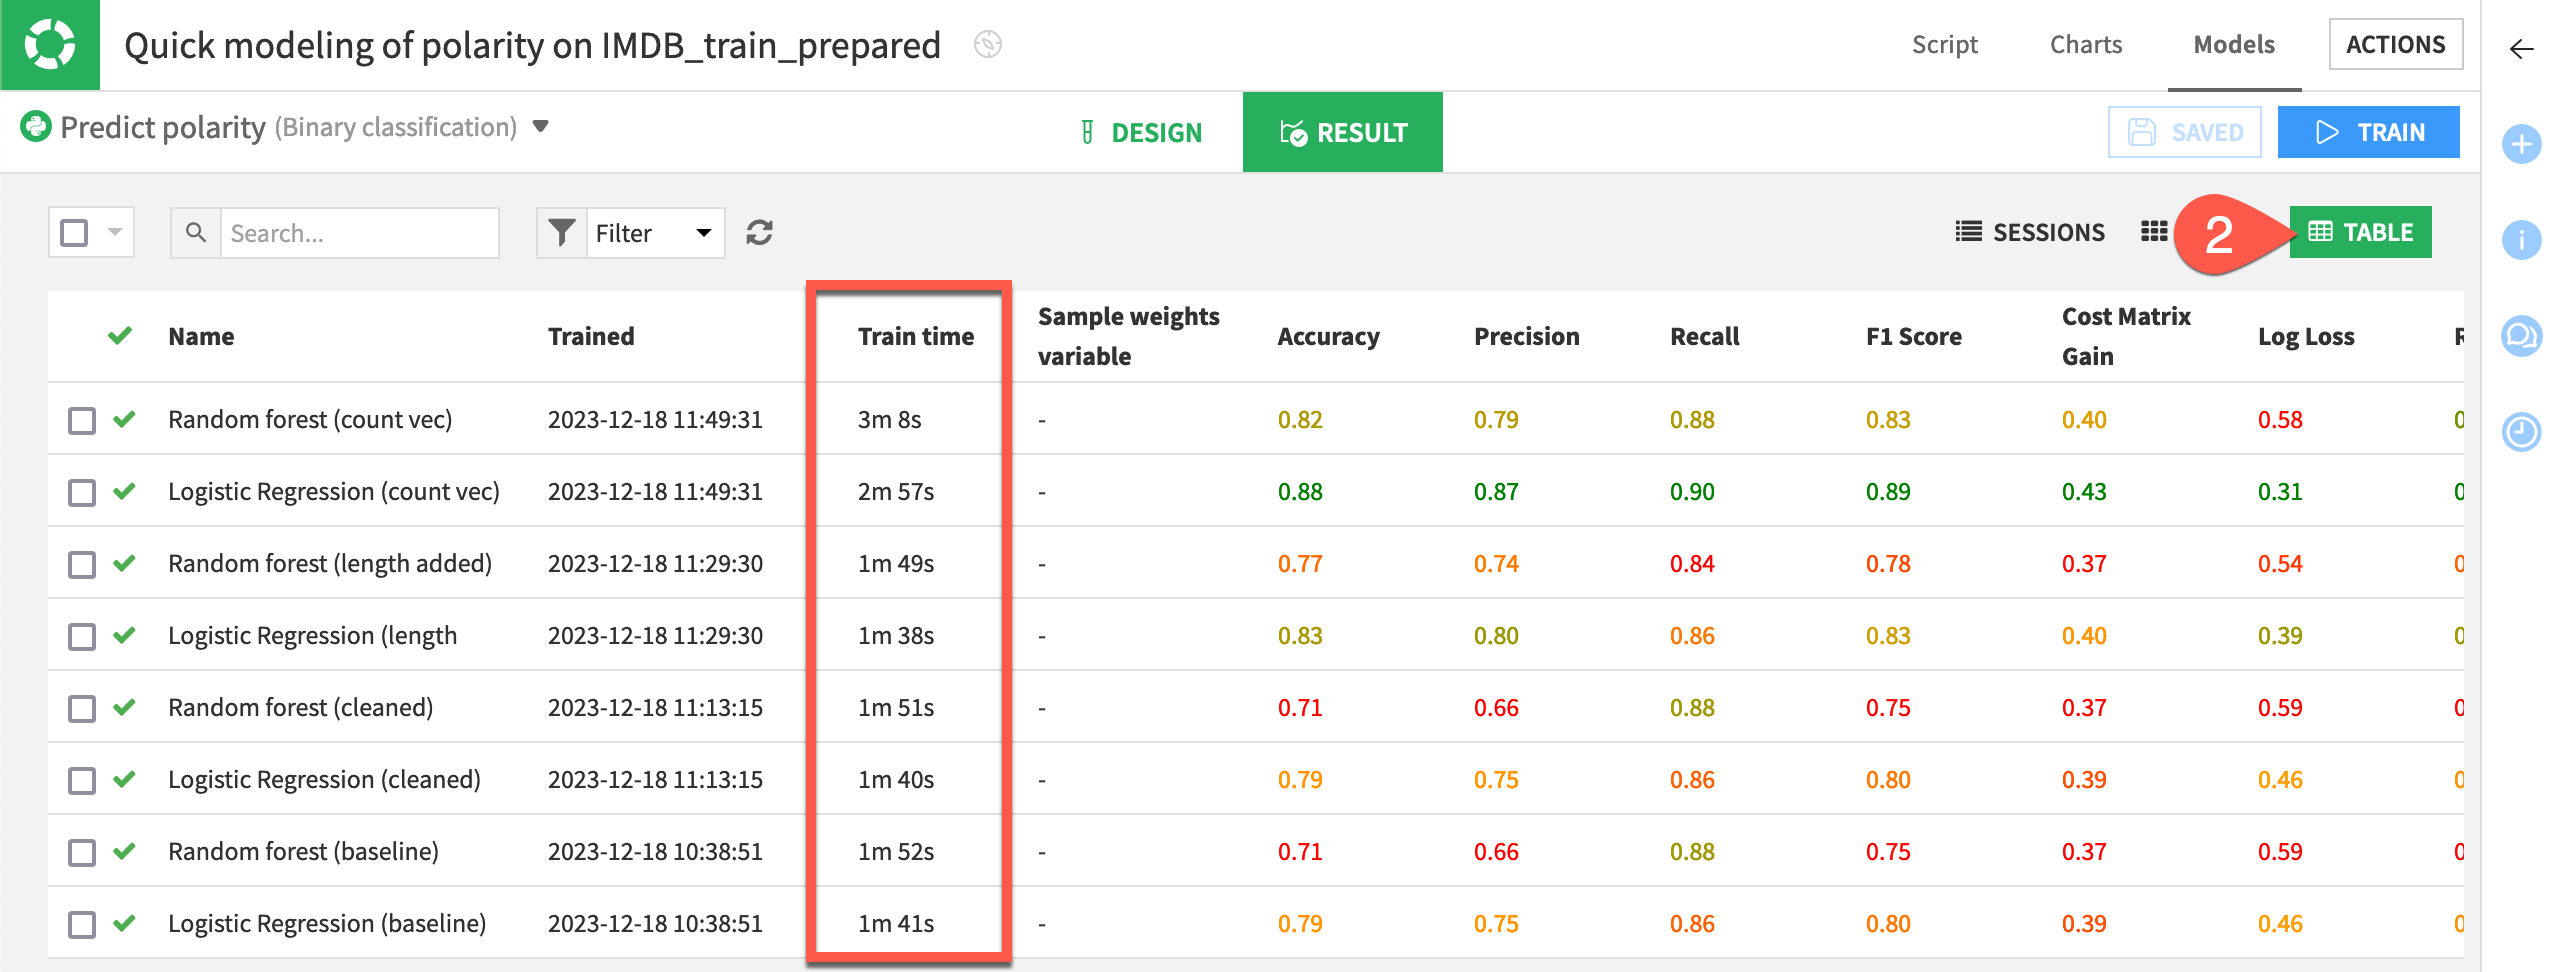Open the Logistic Regression (cleaned) model
This screenshot has height=972, width=2560.
tap(324, 779)
